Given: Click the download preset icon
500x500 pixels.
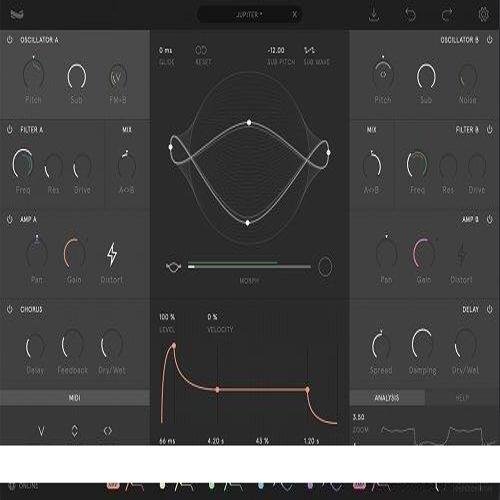Looking at the screenshot, I should point(374,15).
